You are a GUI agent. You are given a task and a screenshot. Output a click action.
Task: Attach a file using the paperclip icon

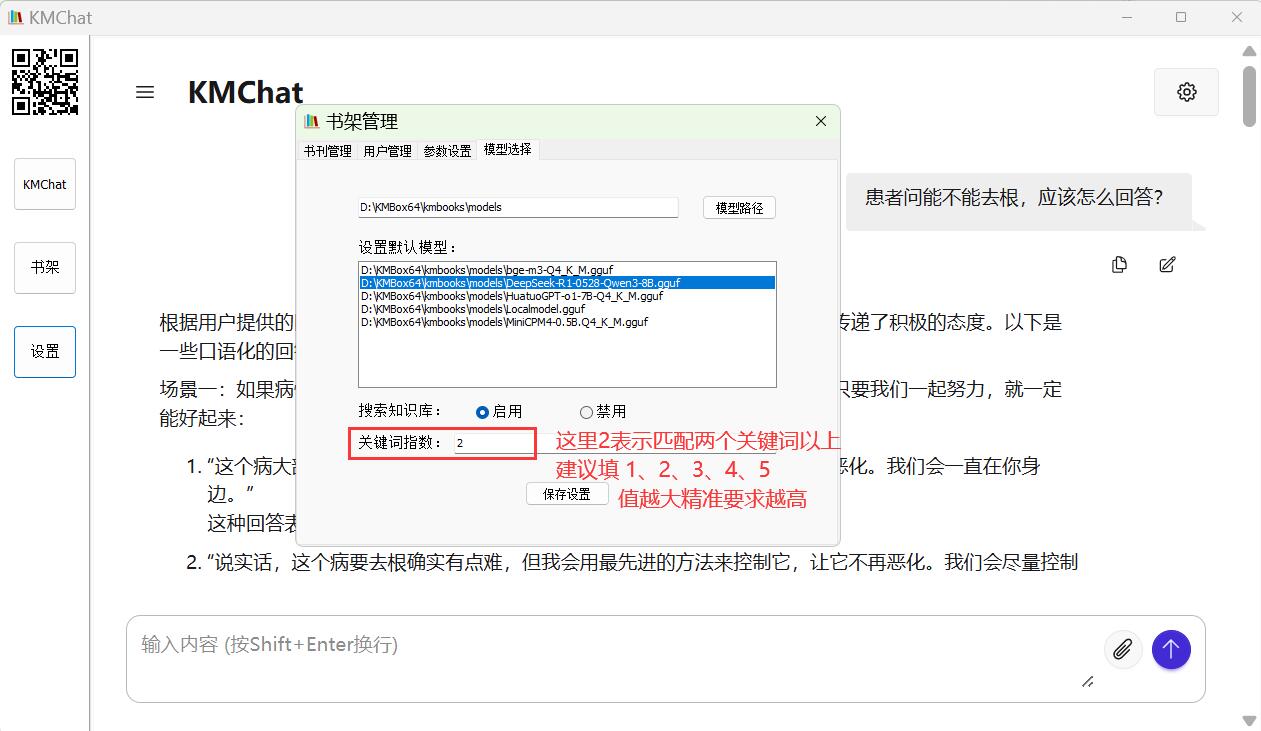(1123, 650)
